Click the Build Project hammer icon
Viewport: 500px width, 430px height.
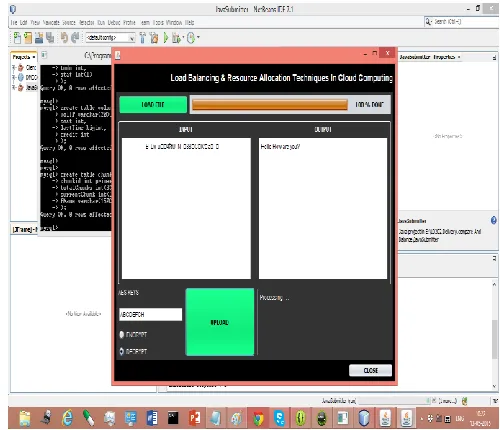tap(142, 38)
